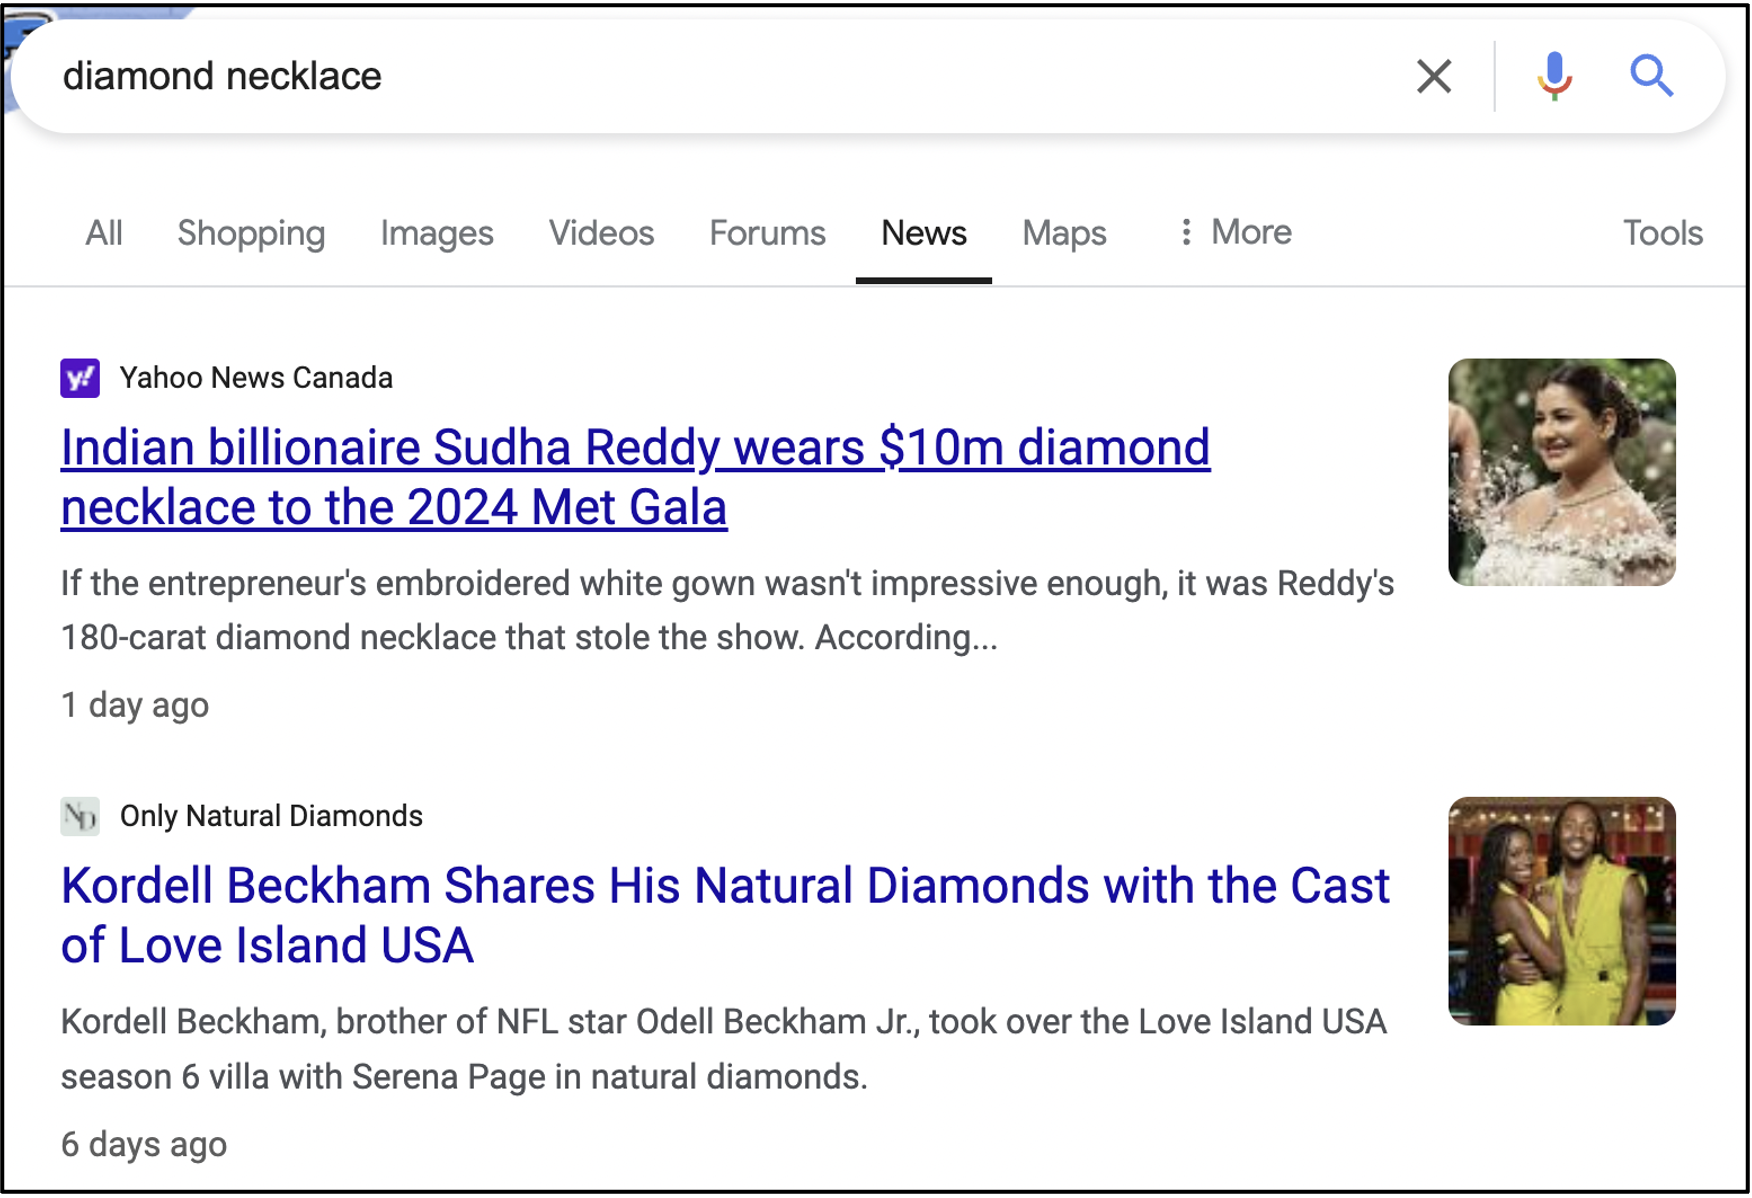
Task: Click the Yahoo News Canada source name
Action: [x=256, y=378]
